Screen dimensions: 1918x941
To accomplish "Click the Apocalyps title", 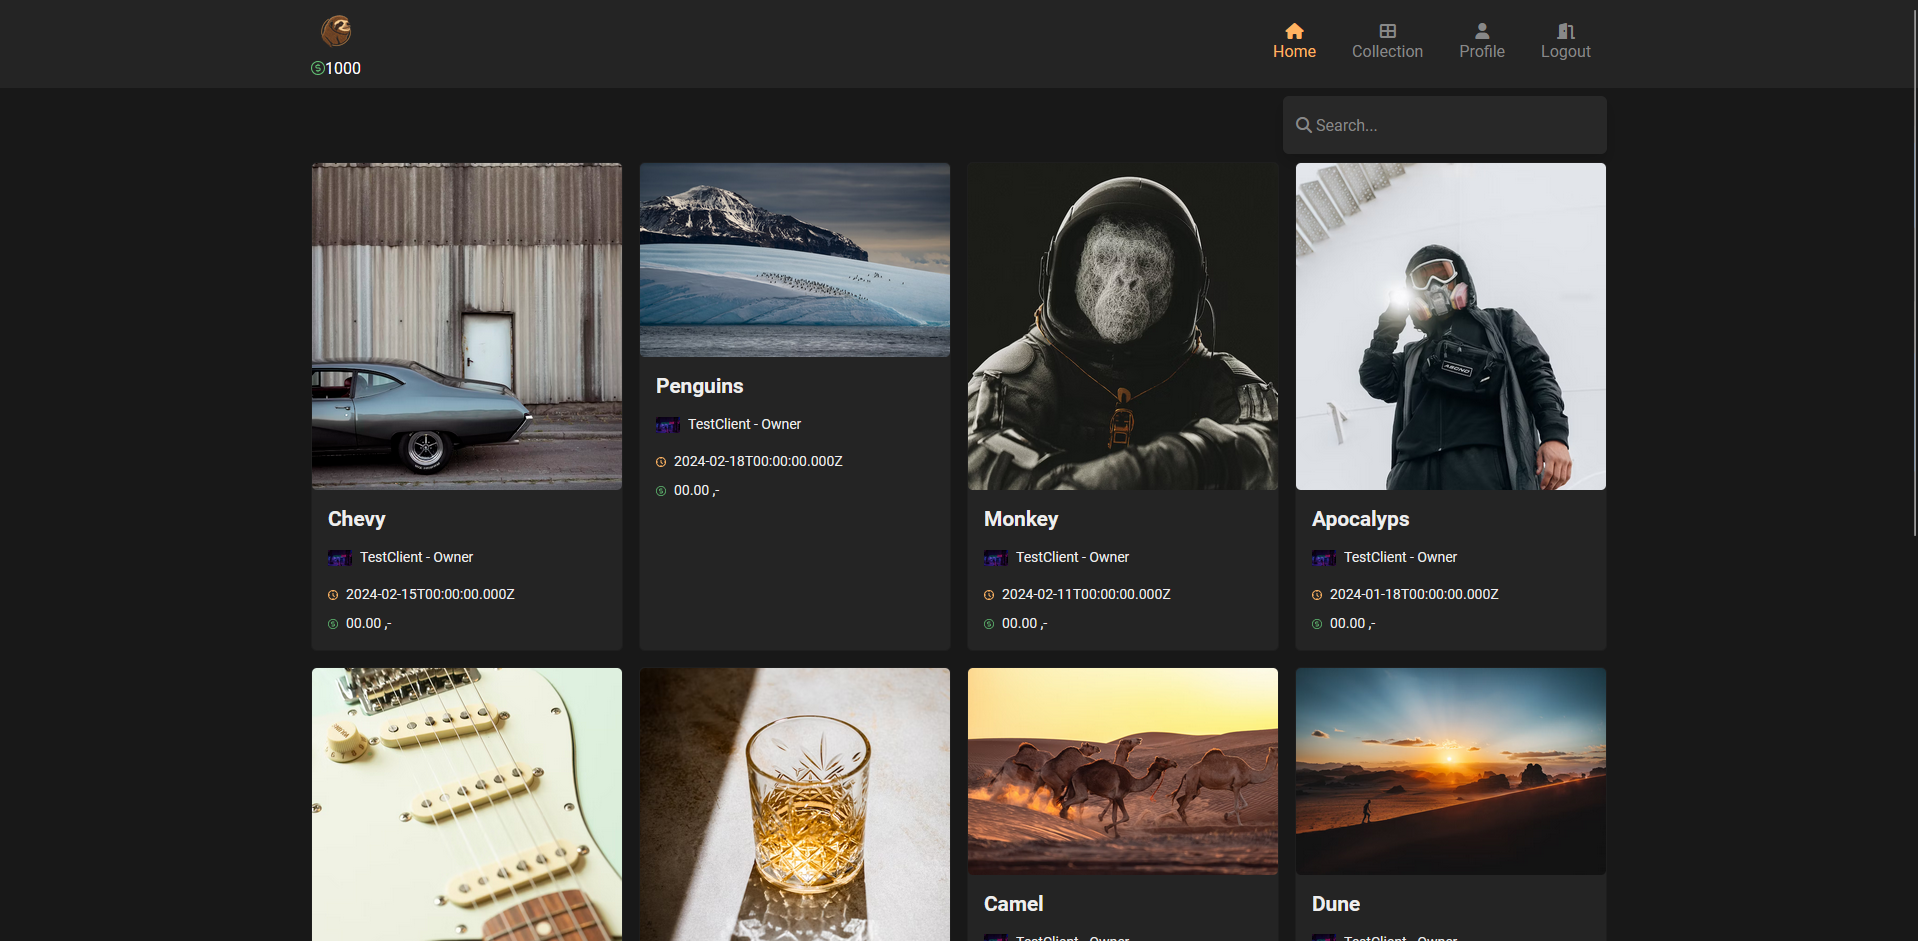I will click(1361, 519).
